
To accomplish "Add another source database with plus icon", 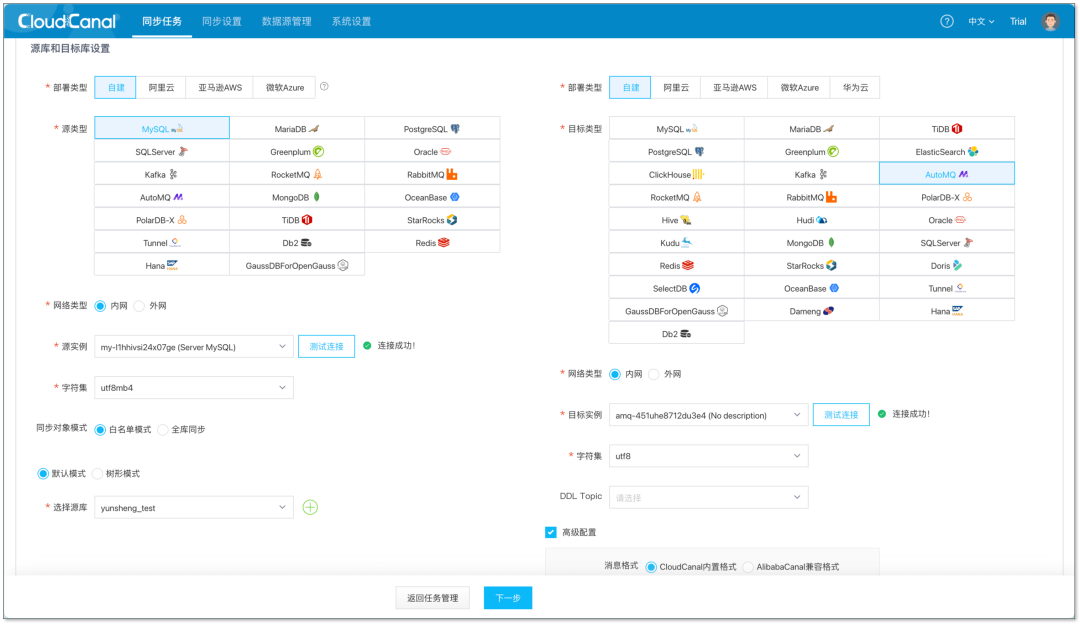I will pyautogui.click(x=310, y=508).
